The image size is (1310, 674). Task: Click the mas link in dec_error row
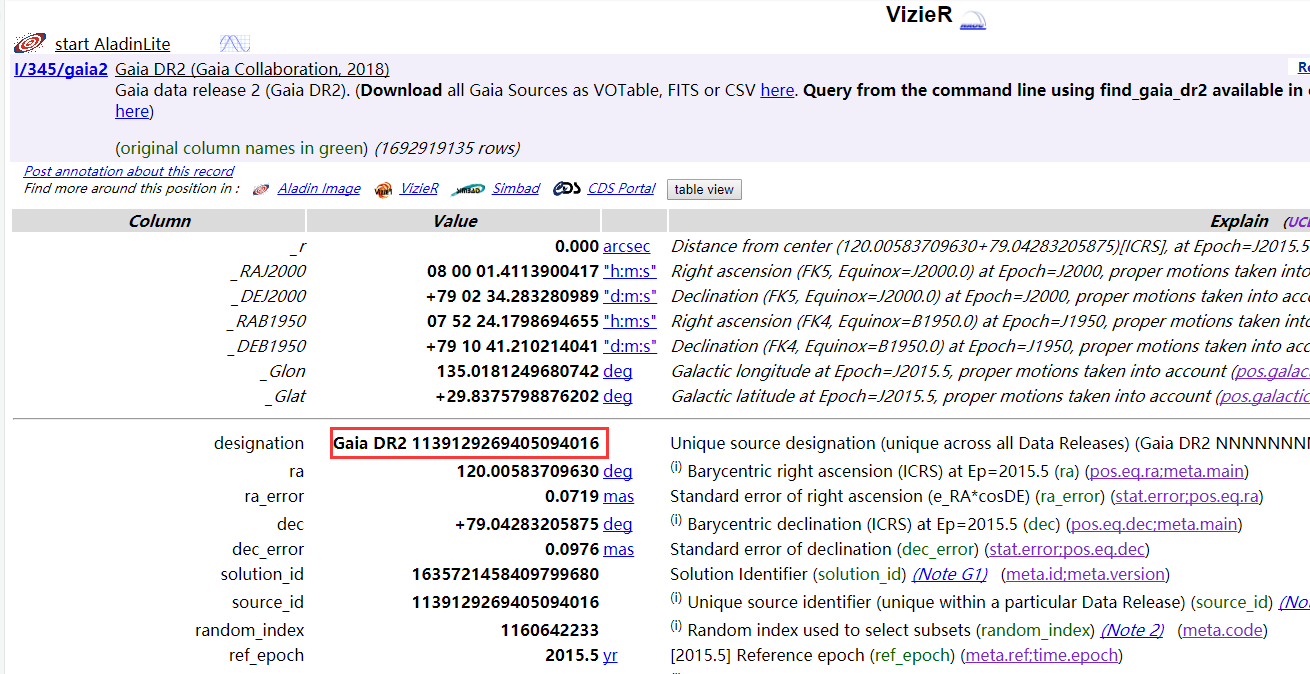619,549
